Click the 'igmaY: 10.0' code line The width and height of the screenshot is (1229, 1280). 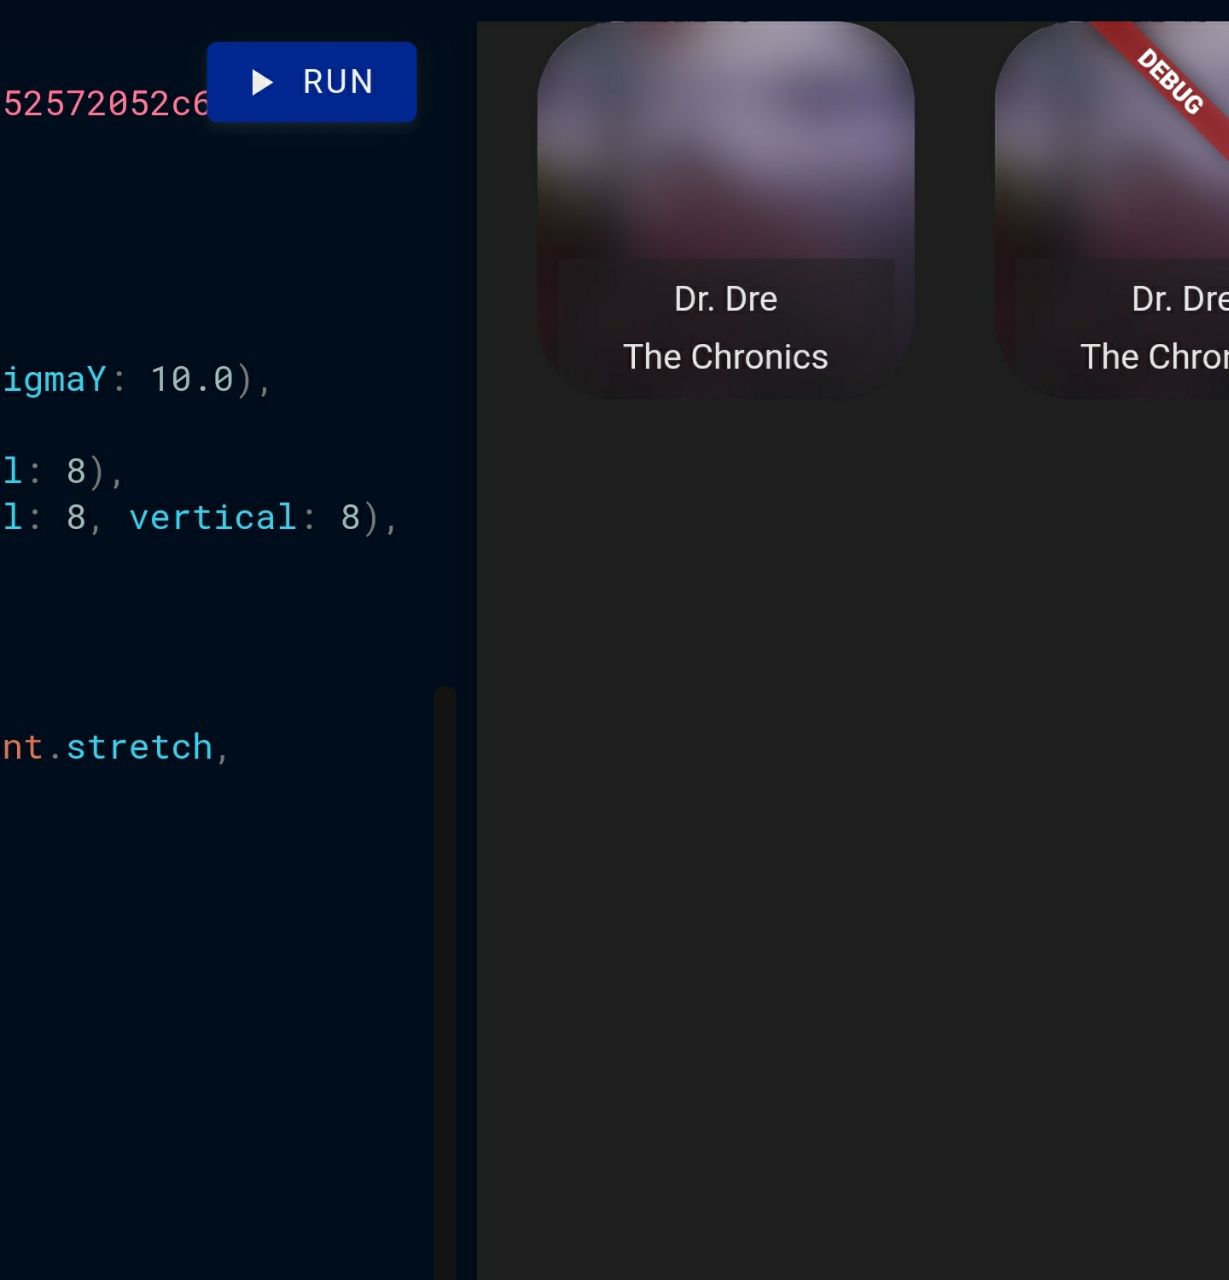[x=135, y=379]
